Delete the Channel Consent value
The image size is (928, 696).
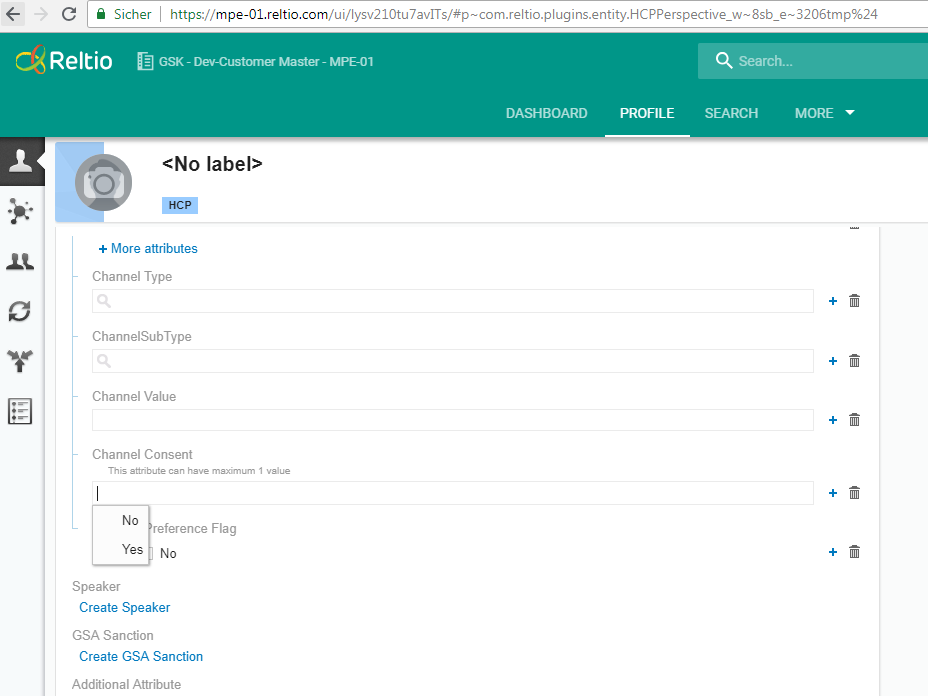855,493
